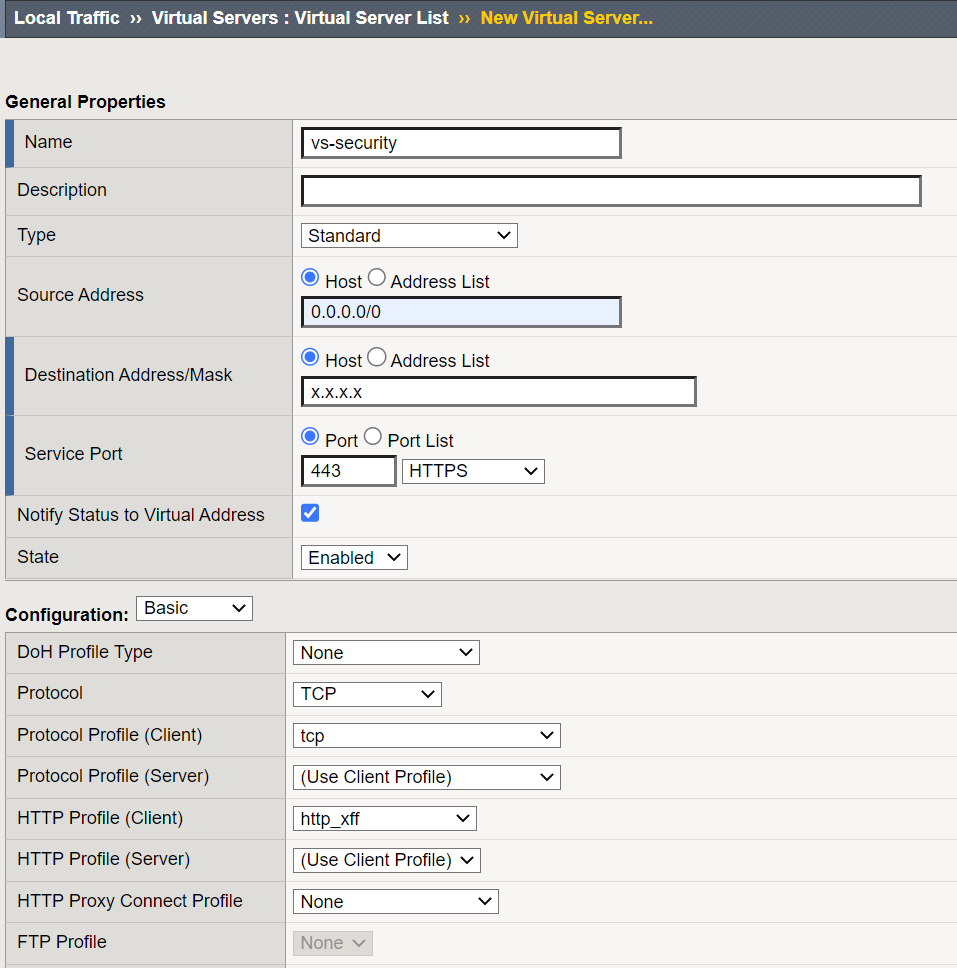Viewport: 957px width, 968px height.
Task: Open the Configuration Basic dropdown
Action: point(194,608)
